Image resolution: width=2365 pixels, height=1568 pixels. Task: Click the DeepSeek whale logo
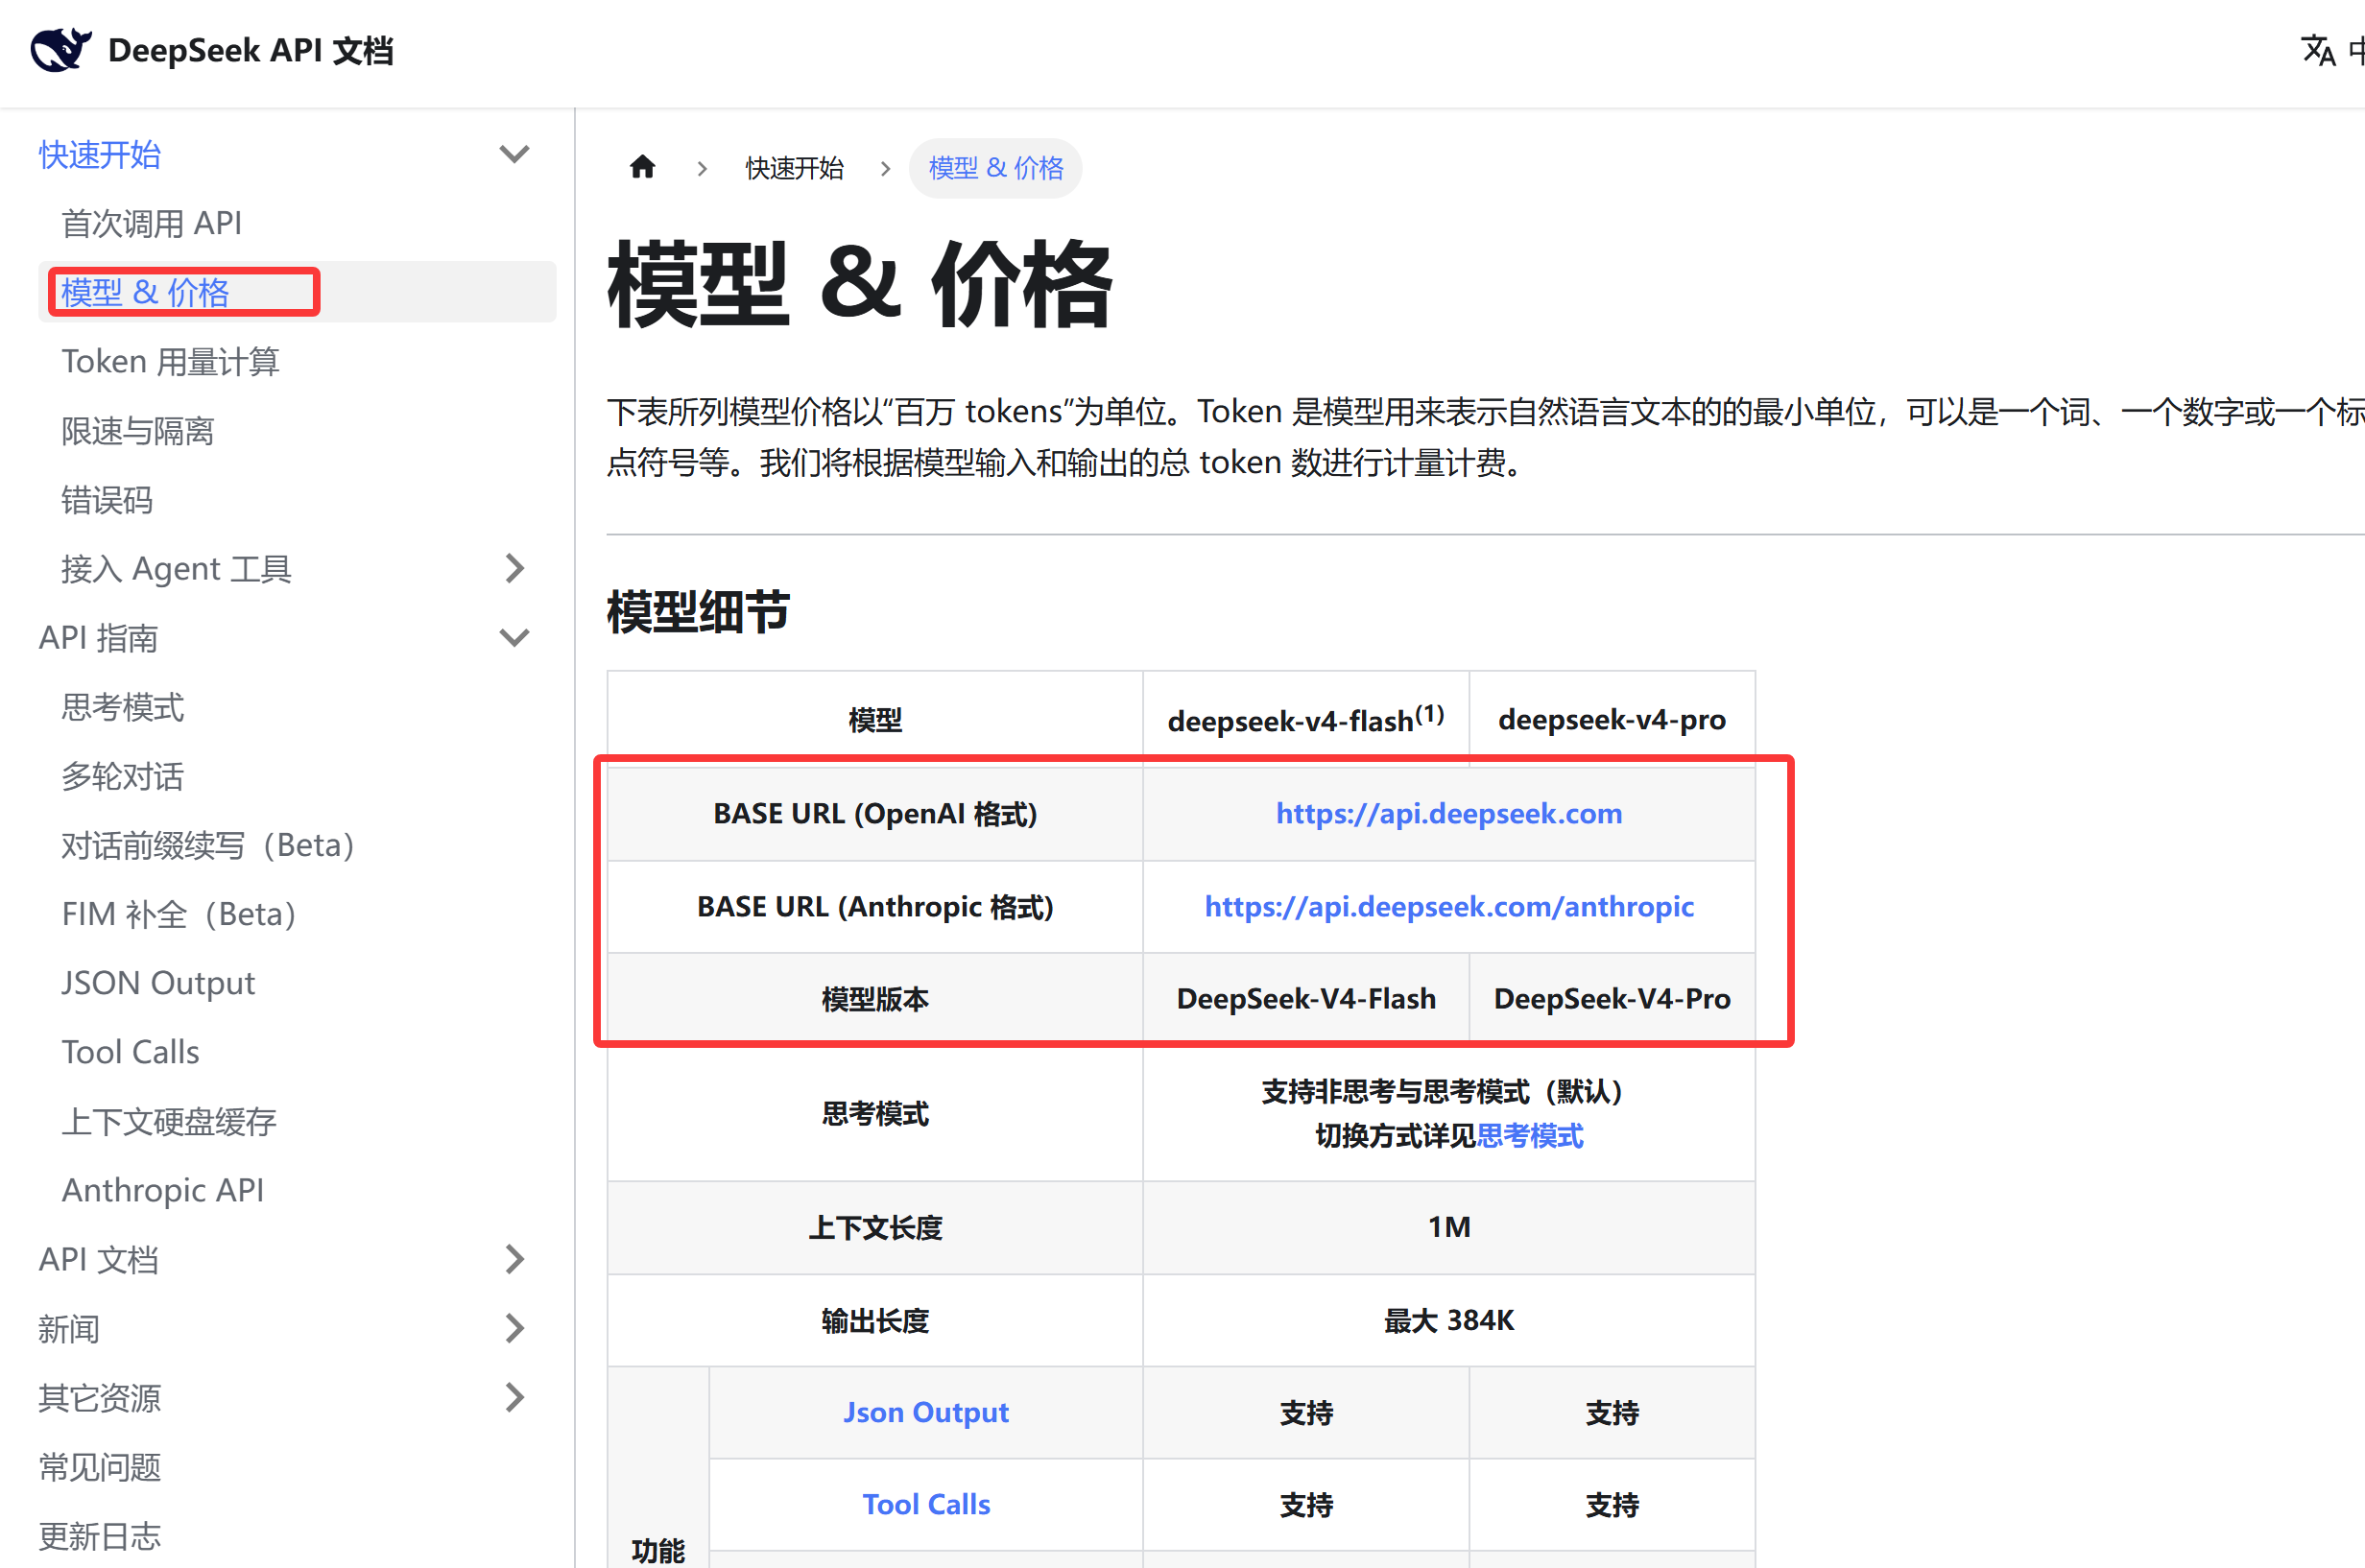point(60,49)
